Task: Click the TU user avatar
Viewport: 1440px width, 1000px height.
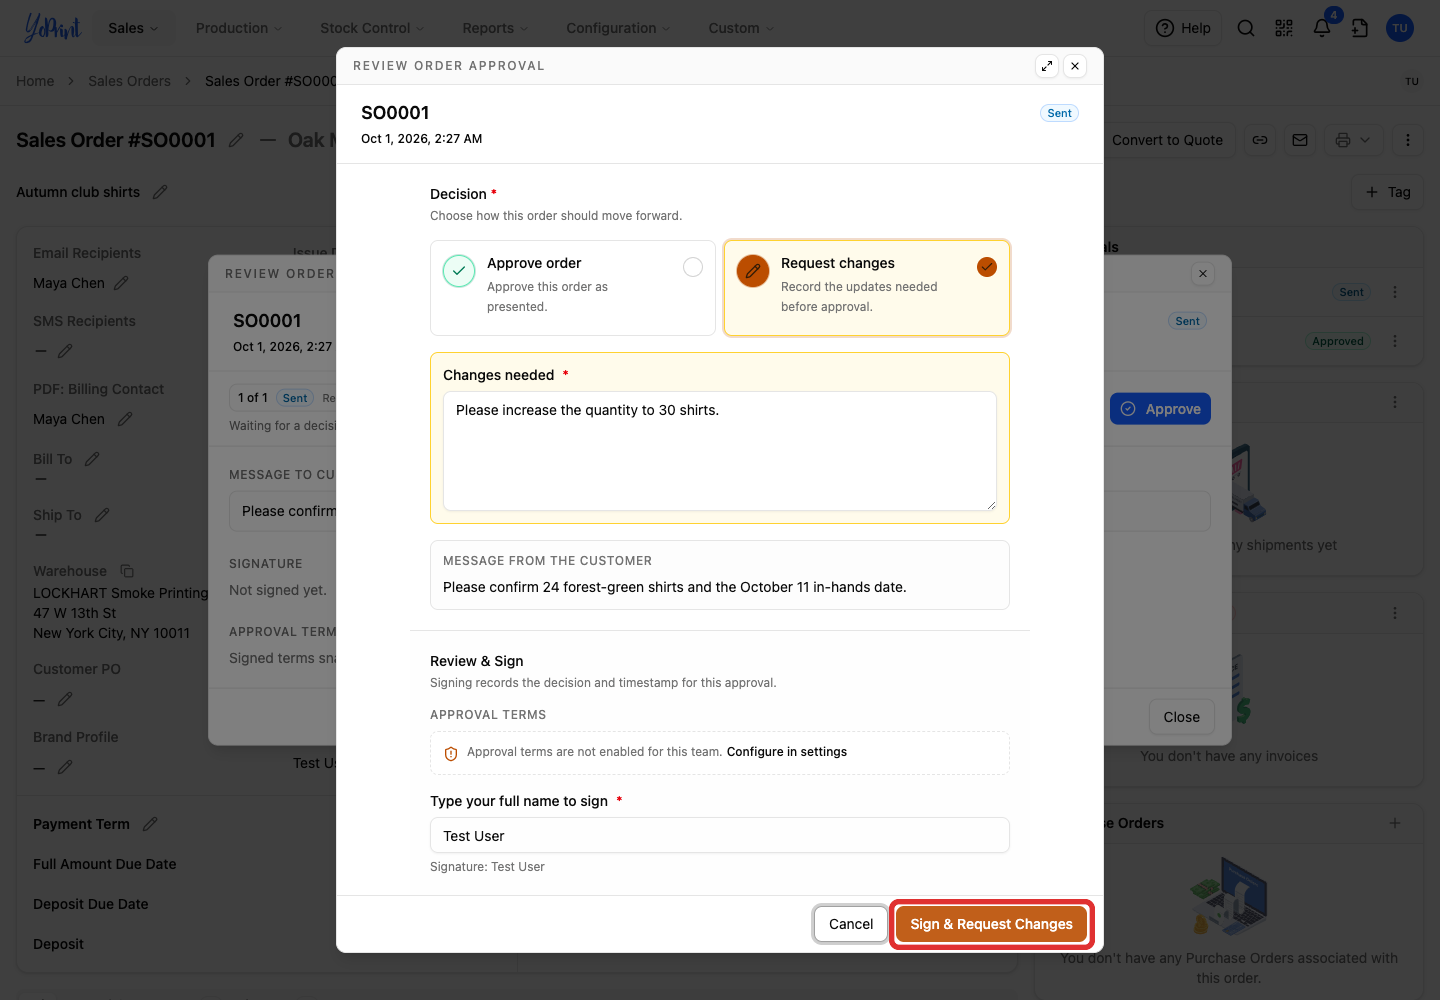Action: point(1400,28)
